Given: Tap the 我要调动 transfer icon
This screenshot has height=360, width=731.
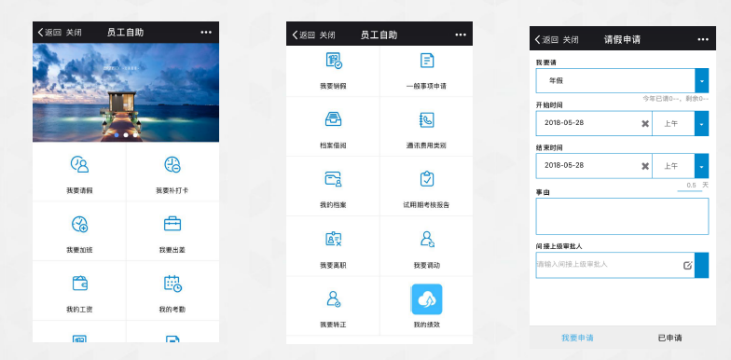Looking at the screenshot, I should [x=427, y=238].
